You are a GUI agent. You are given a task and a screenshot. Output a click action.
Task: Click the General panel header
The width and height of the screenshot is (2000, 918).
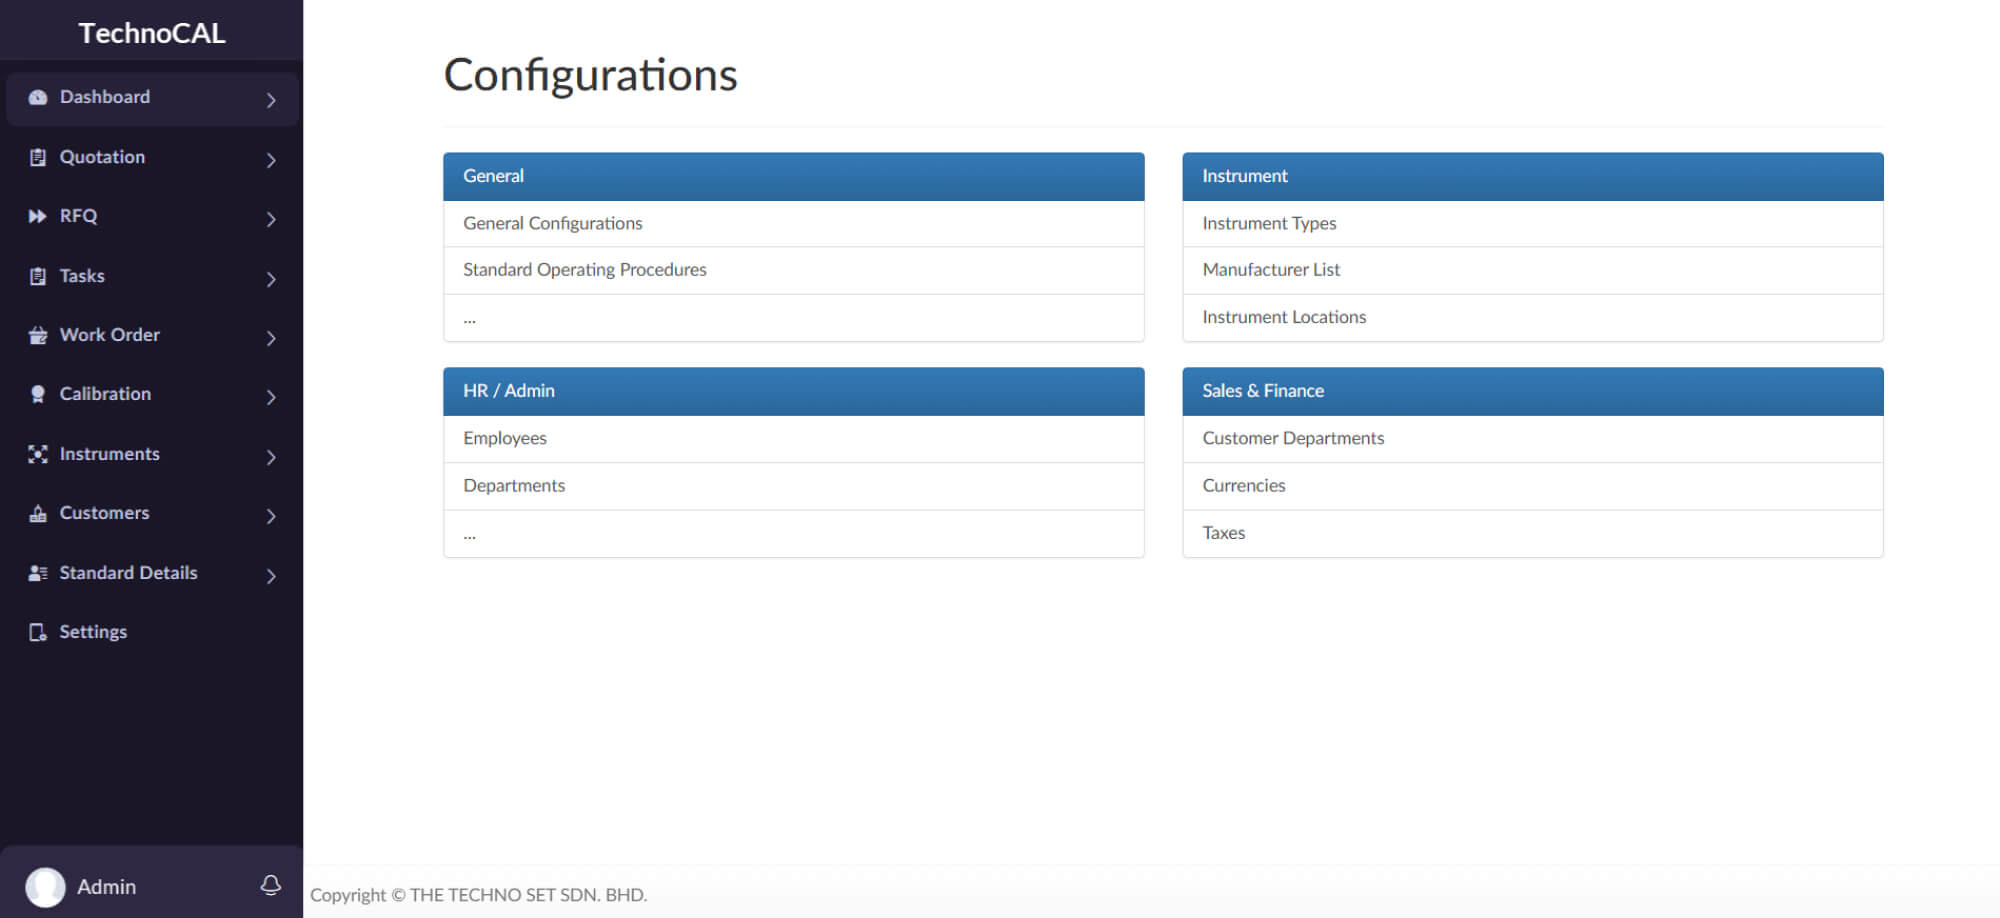pos(794,177)
